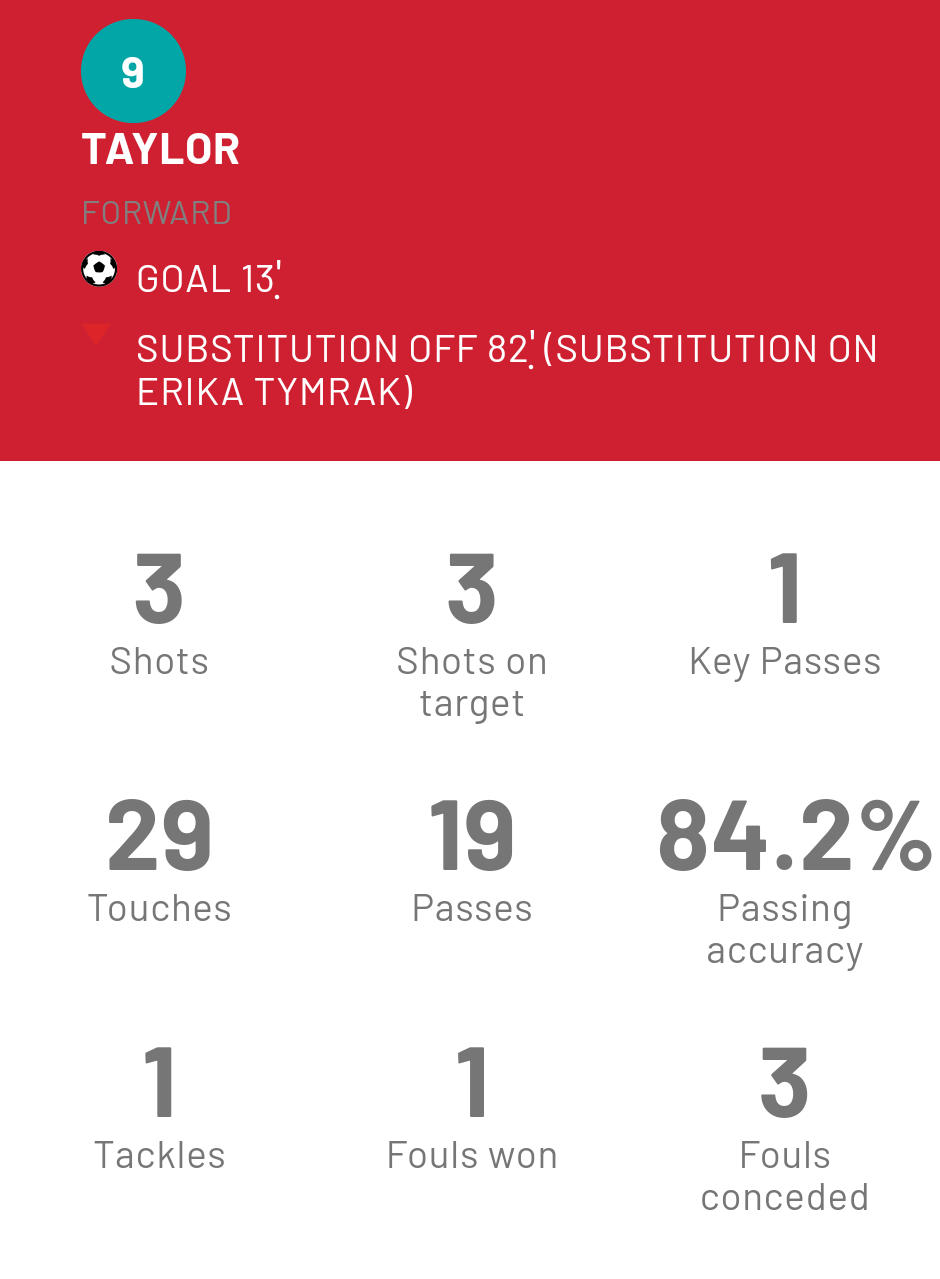Select the Touches label under 29

click(x=159, y=908)
